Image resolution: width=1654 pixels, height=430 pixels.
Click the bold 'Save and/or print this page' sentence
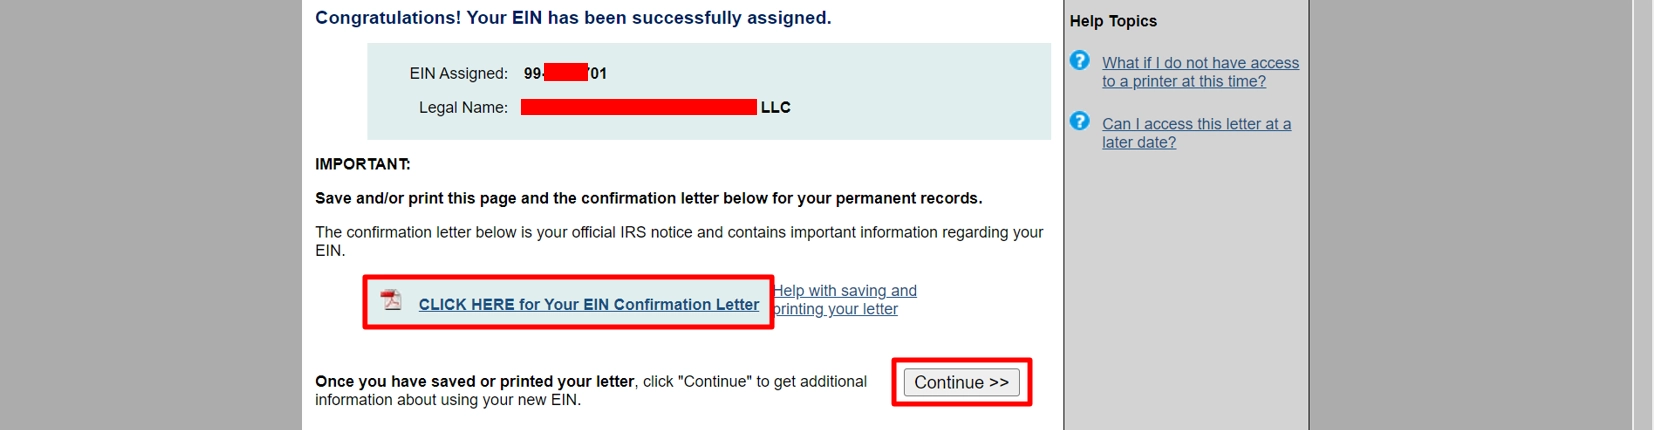[x=648, y=198]
